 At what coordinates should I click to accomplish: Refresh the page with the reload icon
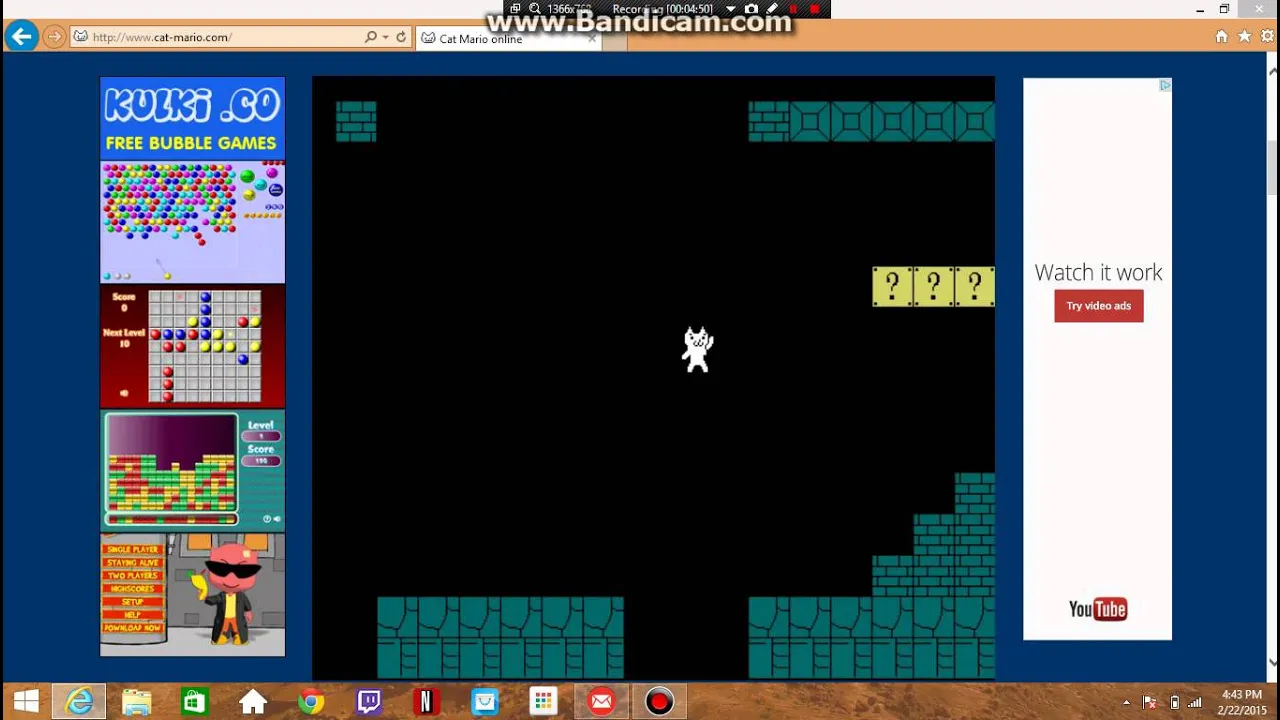401,37
